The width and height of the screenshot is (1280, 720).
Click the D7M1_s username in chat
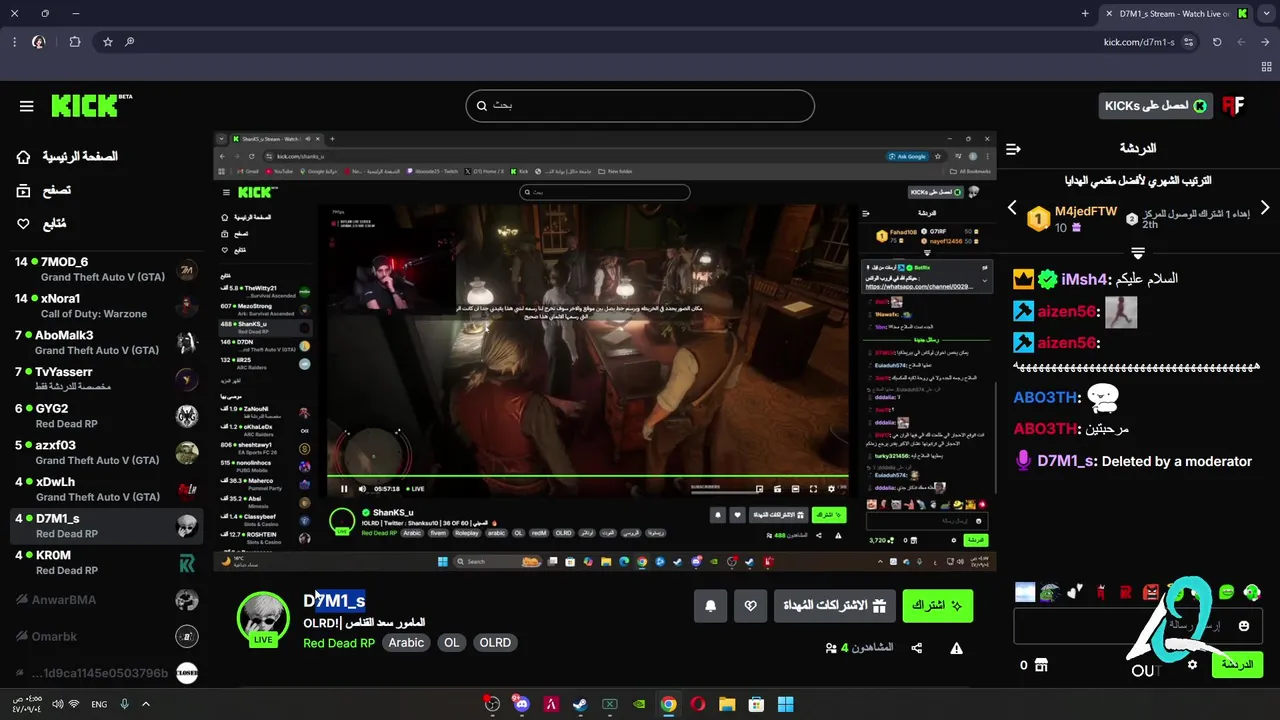click(x=1067, y=461)
